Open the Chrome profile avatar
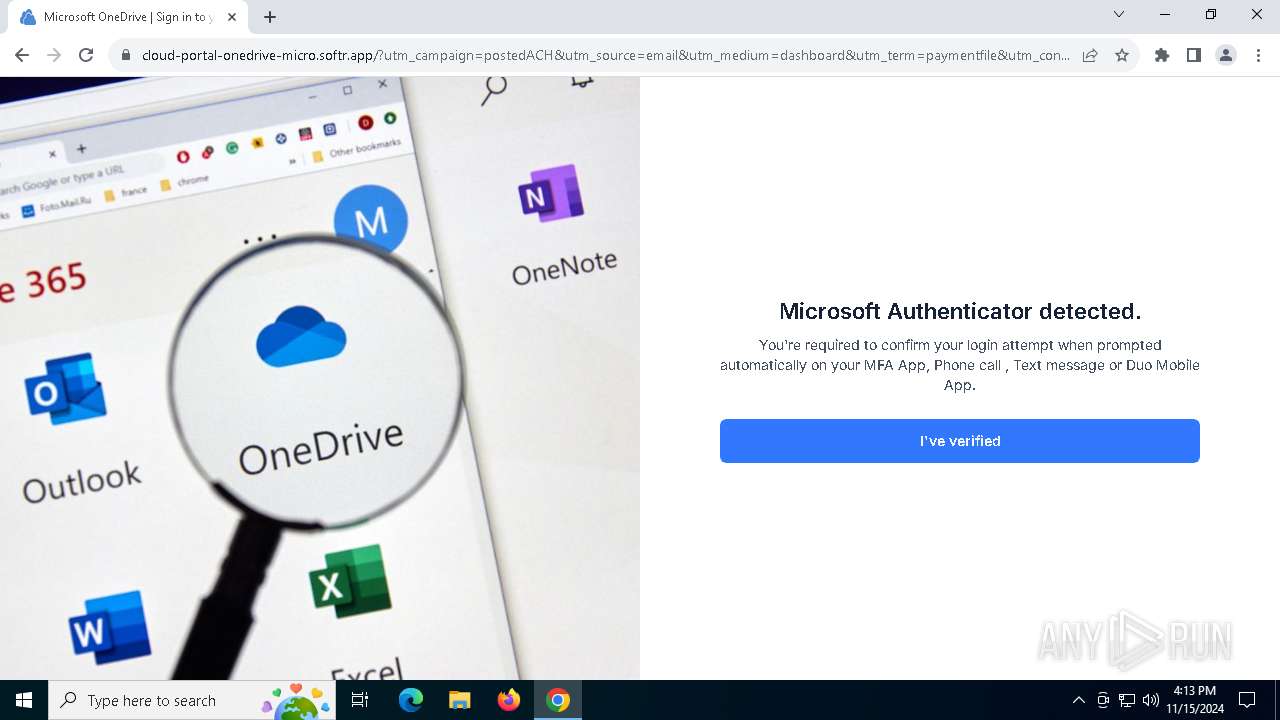 pyautogui.click(x=1226, y=56)
